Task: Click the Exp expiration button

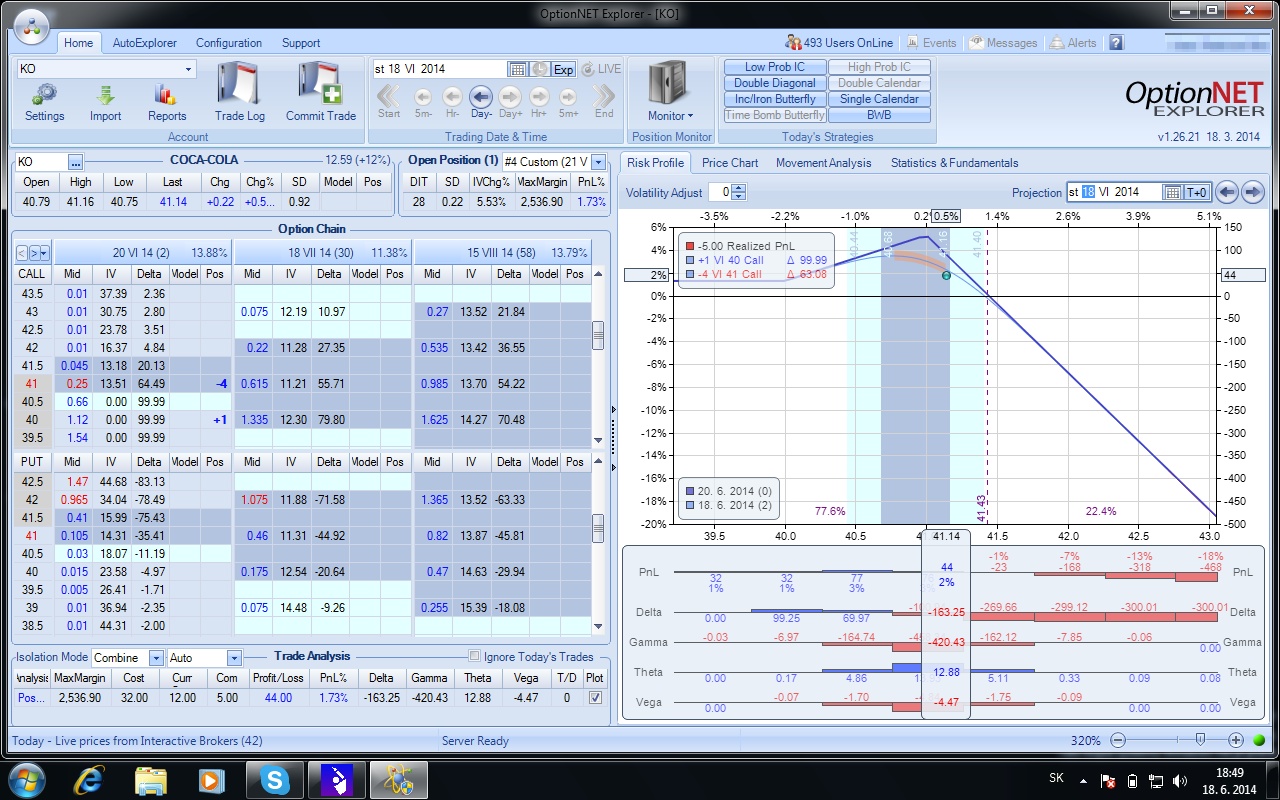Action: tap(564, 69)
